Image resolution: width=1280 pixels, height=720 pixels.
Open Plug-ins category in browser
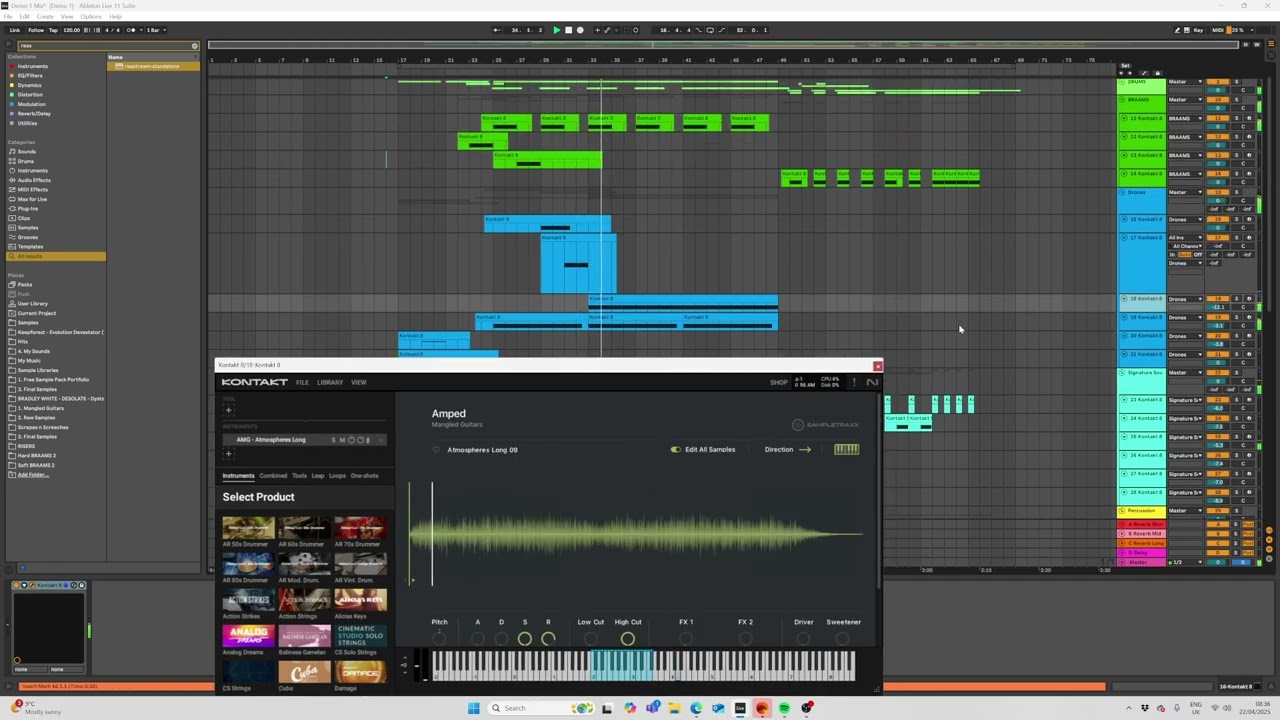point(27,209)
